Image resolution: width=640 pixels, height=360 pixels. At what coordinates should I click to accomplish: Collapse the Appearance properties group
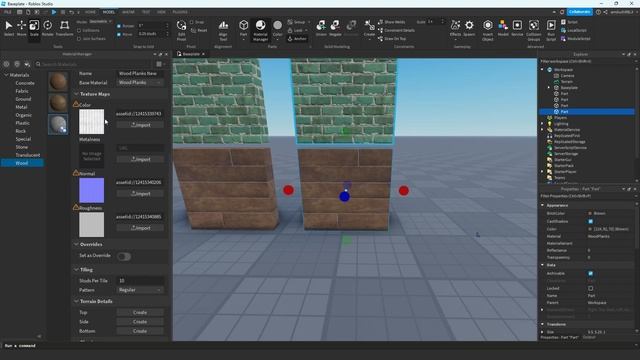(542, 205)
